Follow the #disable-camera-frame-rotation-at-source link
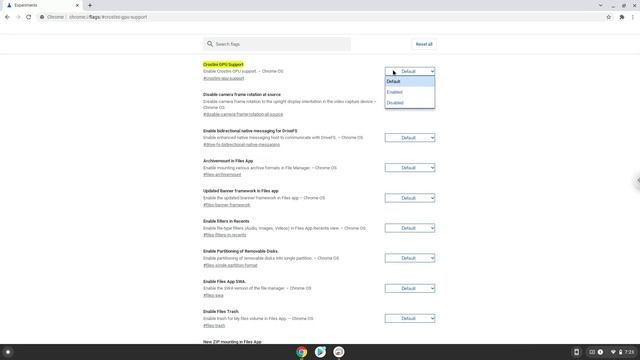The image size is (640, 360). [243, 114]
